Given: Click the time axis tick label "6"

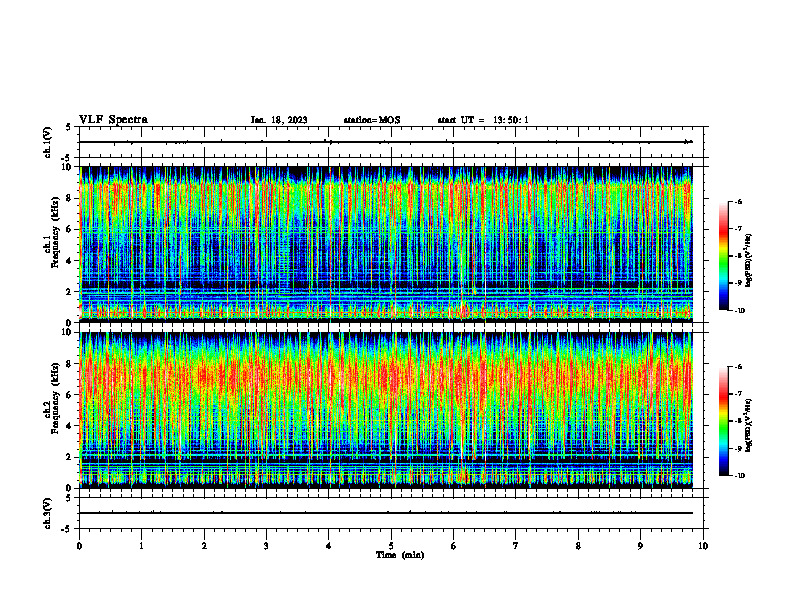Looking at the screenshot, I should (x=454, y=546).
